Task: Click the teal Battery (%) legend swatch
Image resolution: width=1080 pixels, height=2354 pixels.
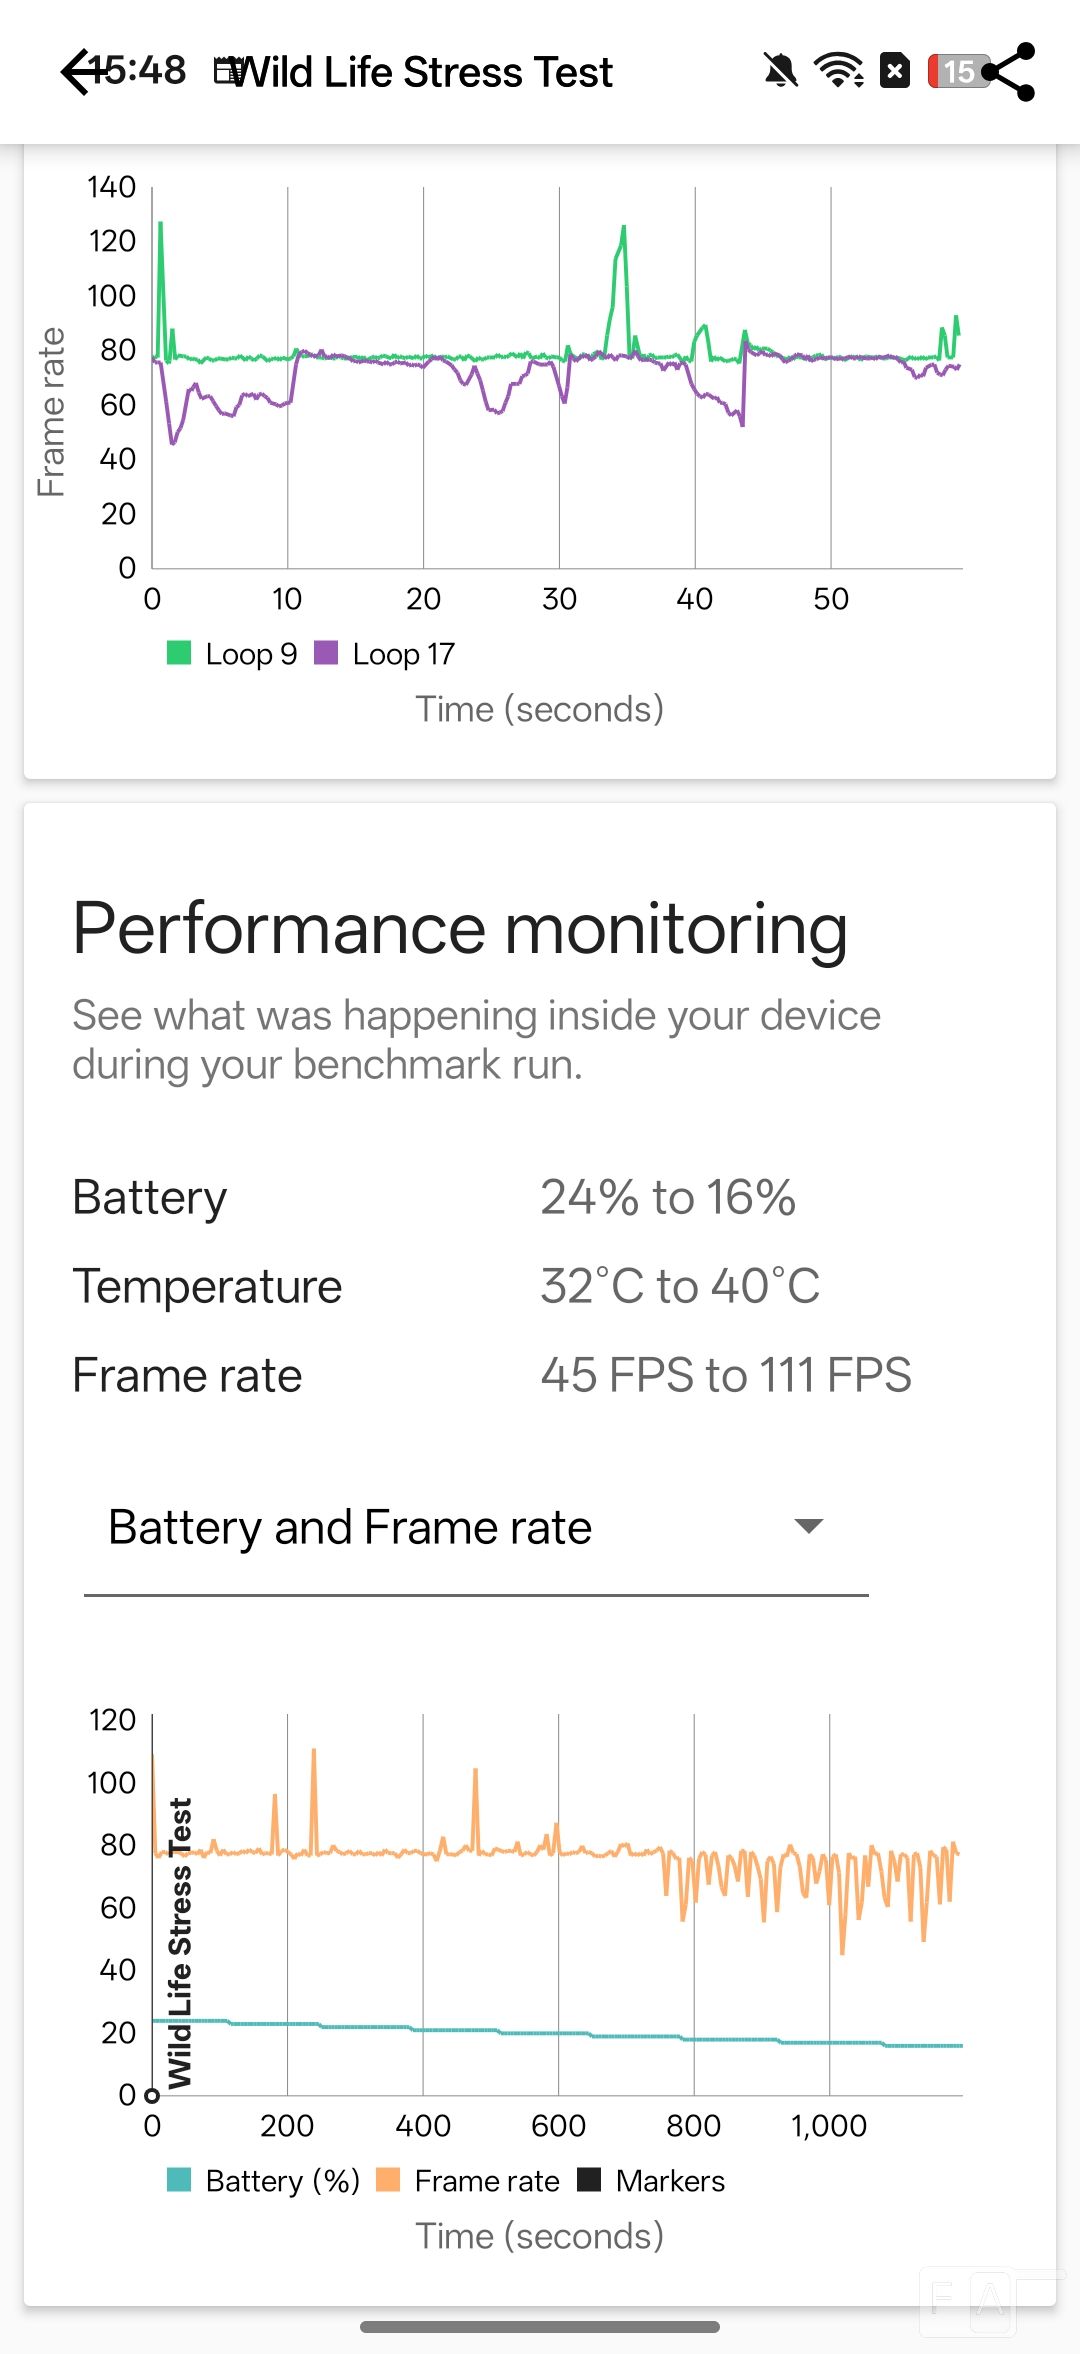Action: click(x=179, y=2180)
